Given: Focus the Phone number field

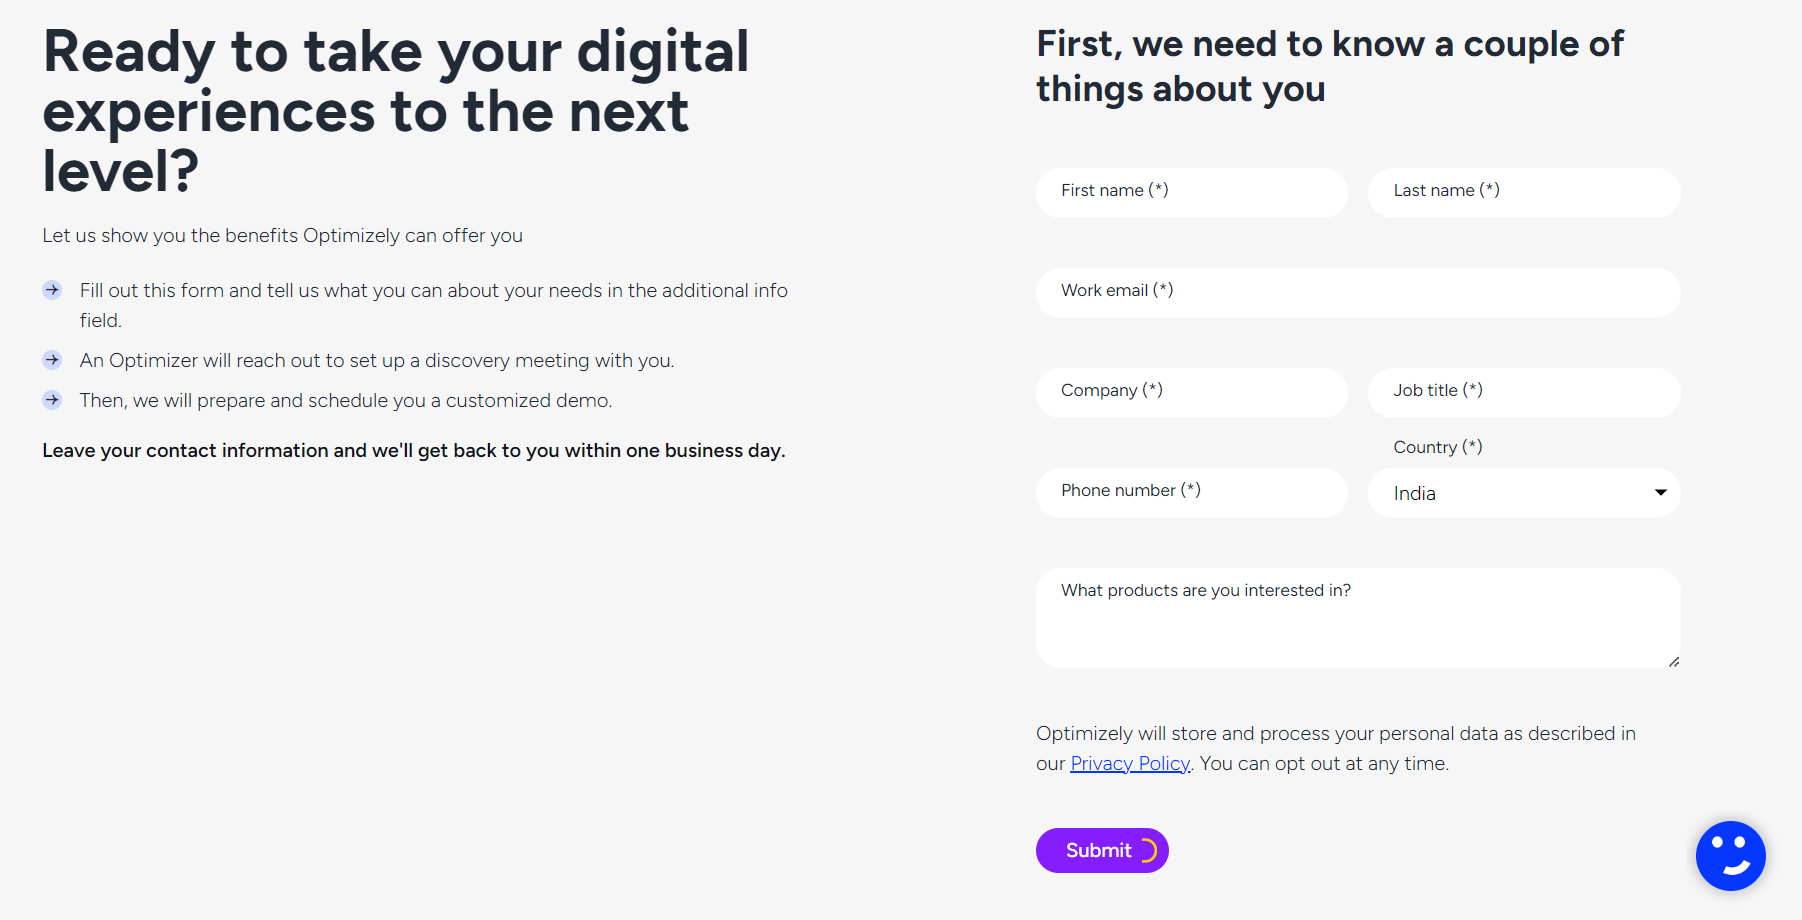Looking at the screenshot, I should [x=1191, y=492].
